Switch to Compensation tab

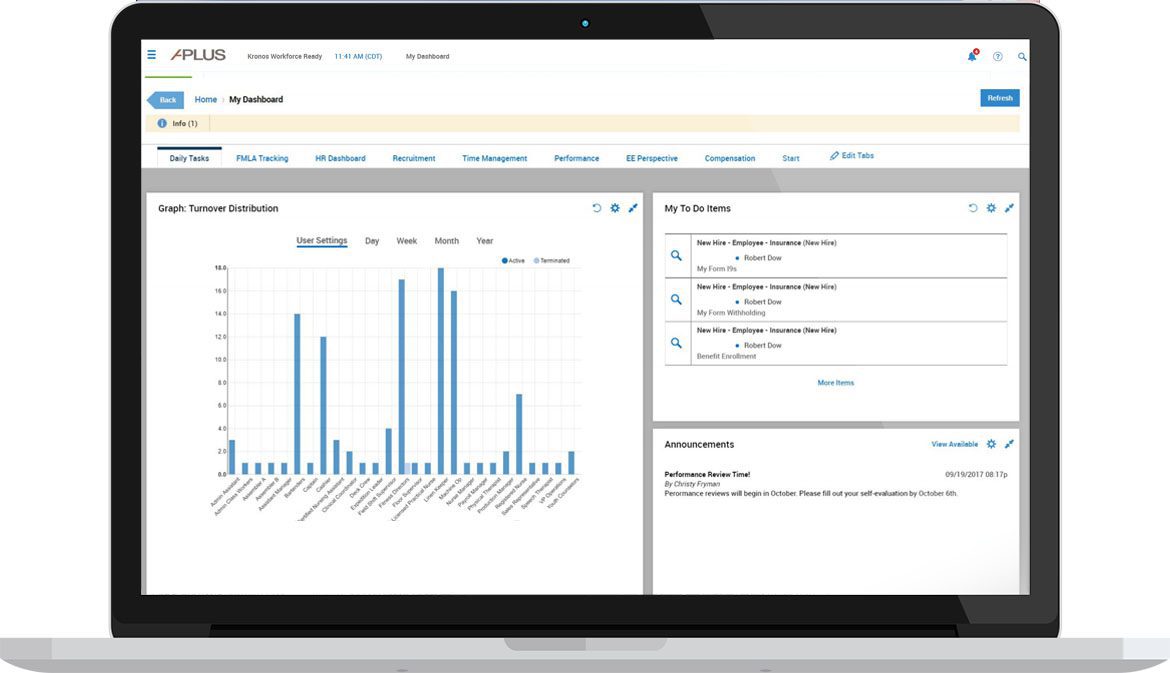click(730, 158)
